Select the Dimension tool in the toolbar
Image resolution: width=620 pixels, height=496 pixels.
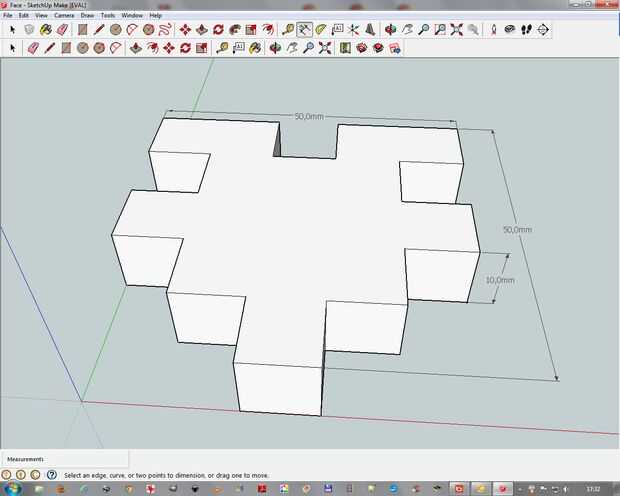[304, 30]
